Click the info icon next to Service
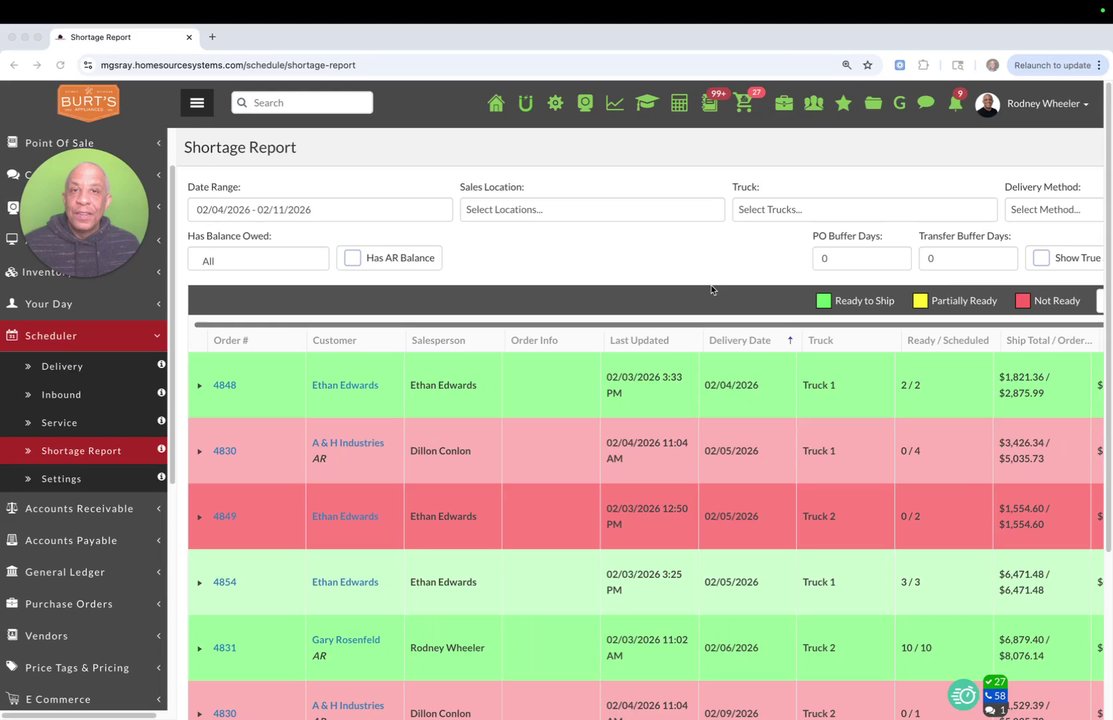 161,421
